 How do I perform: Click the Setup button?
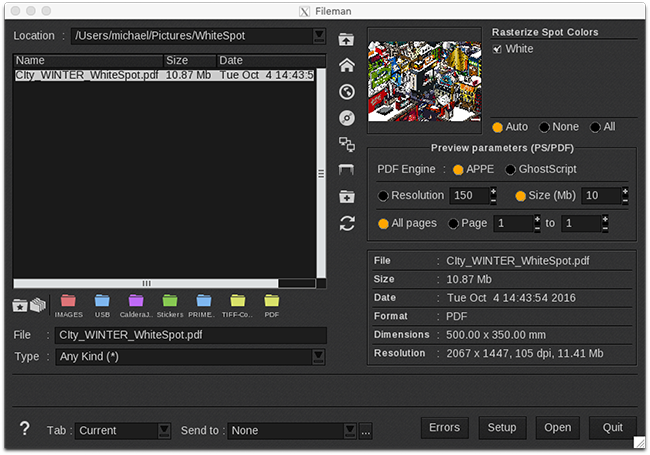click(501, 428)
